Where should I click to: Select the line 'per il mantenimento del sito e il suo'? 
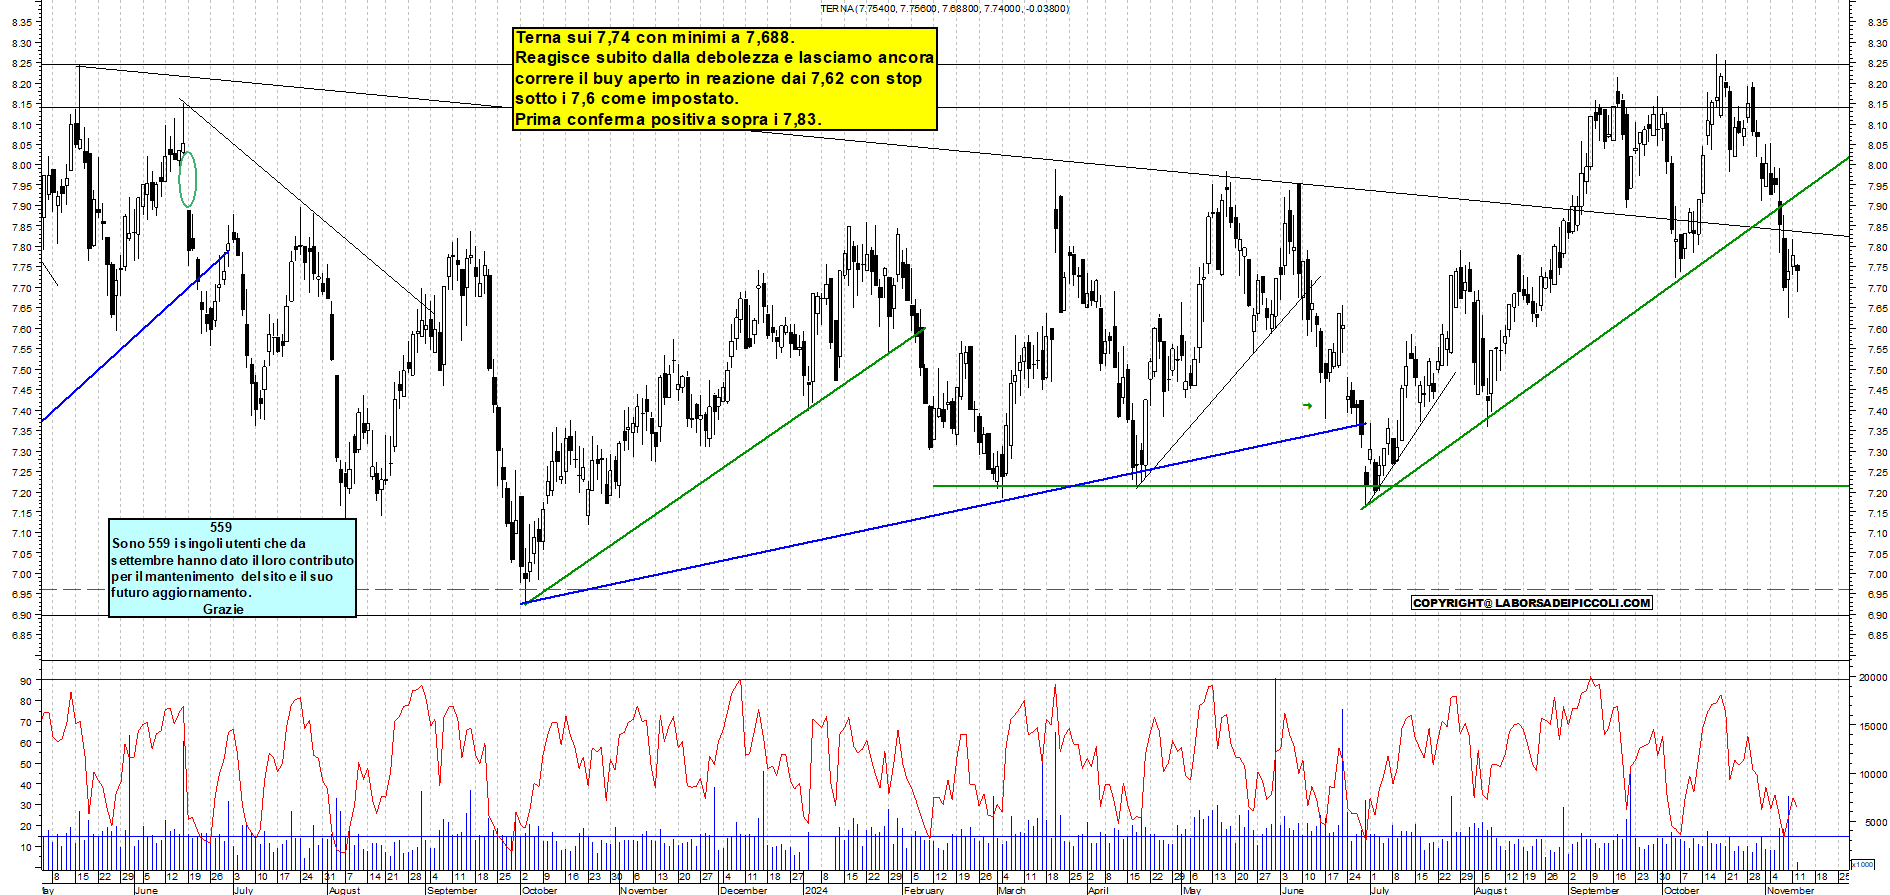pos(222,576)
